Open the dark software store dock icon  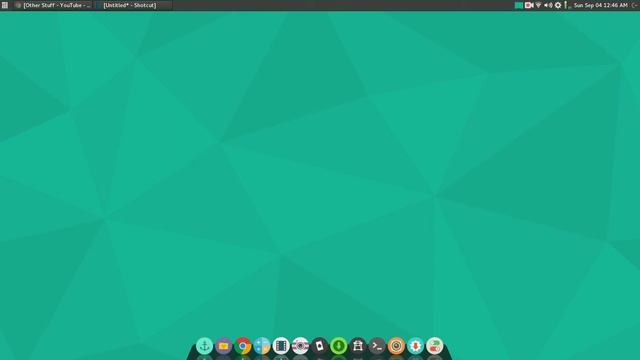point(358,346)
